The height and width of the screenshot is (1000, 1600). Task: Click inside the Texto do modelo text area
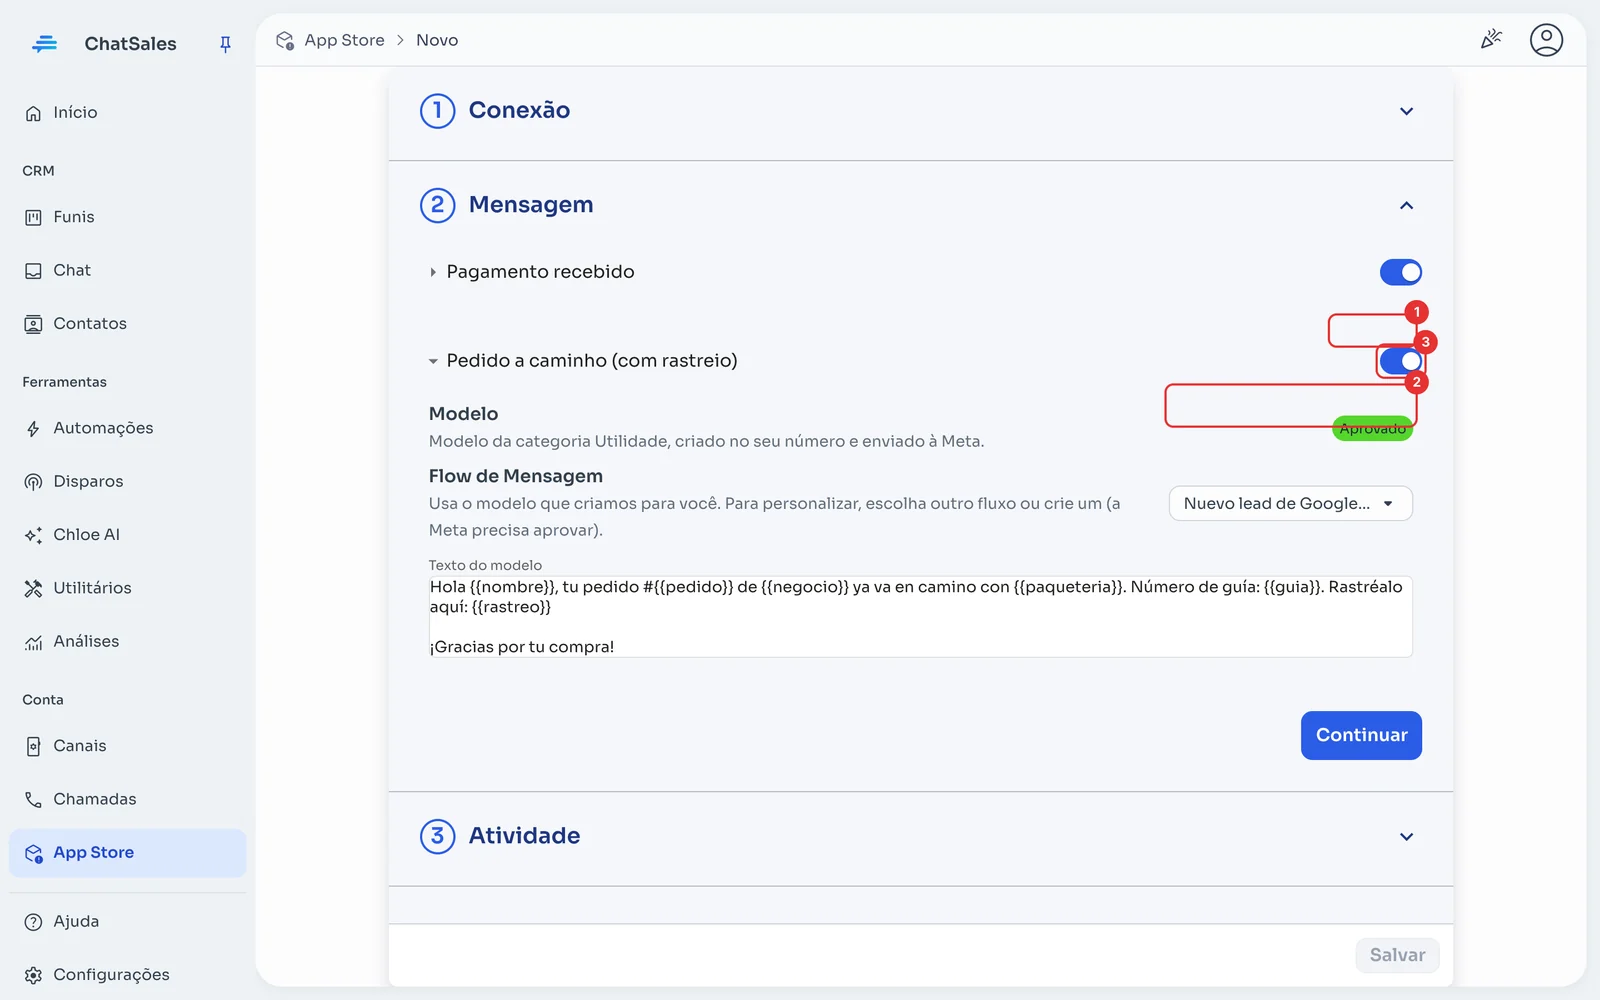(x=920, y=616)
